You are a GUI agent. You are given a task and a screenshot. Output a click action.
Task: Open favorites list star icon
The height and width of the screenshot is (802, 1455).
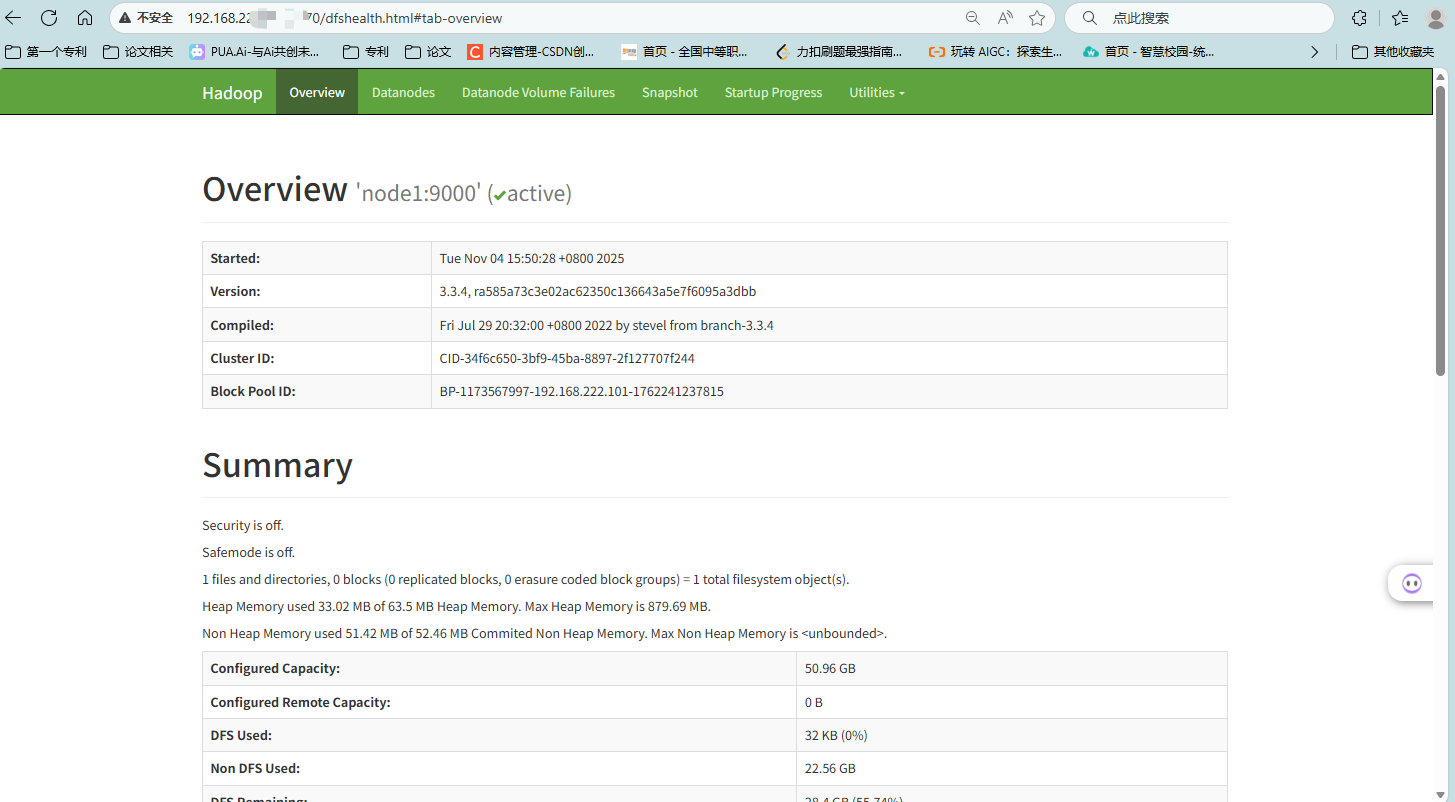click(1400, 18)
